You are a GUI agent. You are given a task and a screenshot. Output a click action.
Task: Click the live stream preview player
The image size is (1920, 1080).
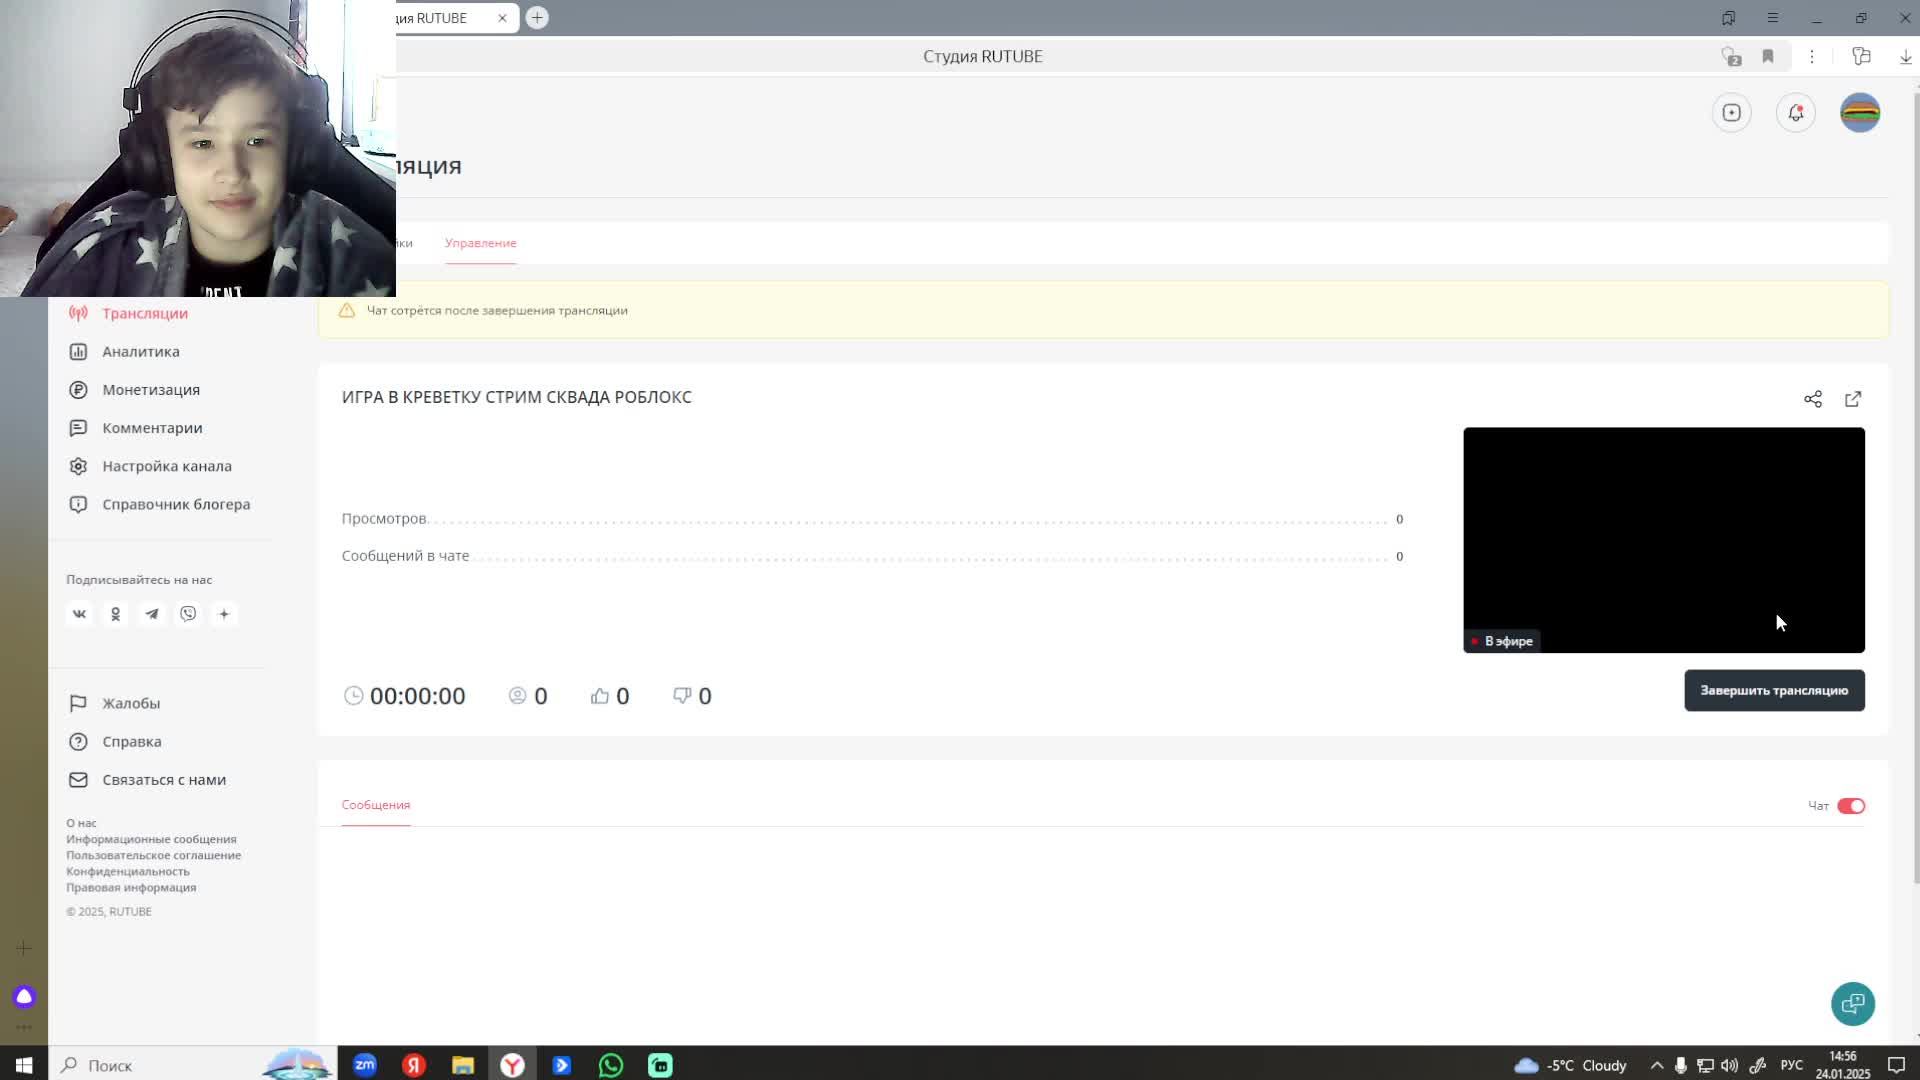click(1664, 540)
